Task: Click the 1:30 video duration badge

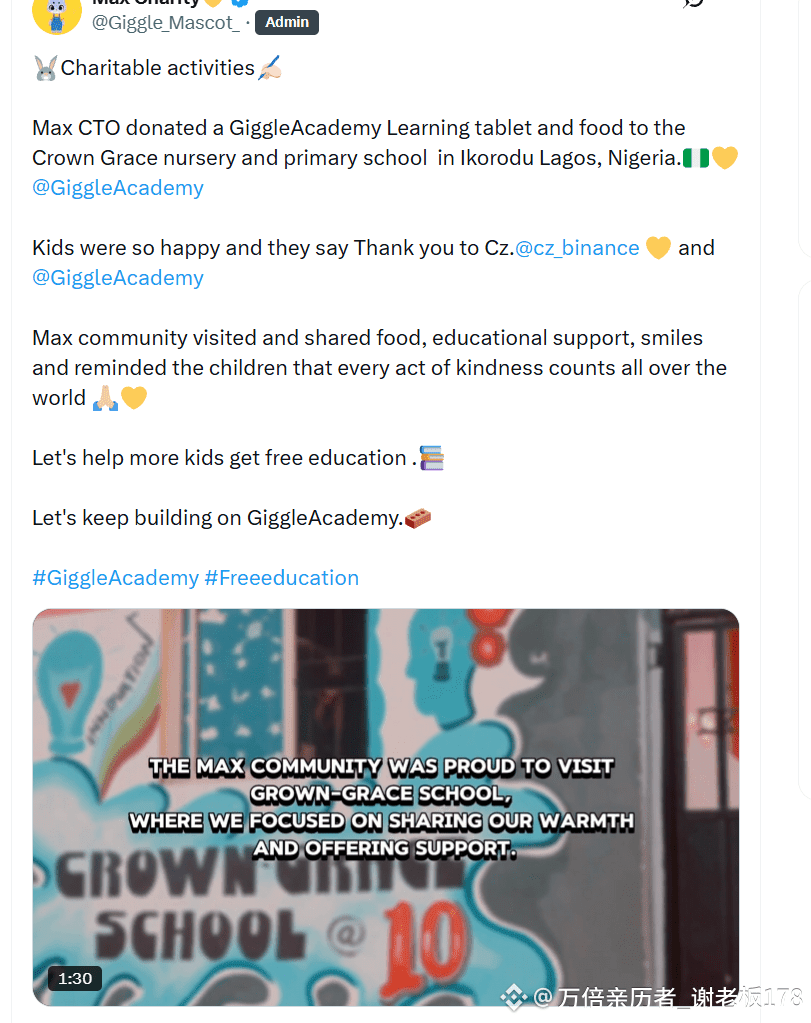Action: [75, 979]
